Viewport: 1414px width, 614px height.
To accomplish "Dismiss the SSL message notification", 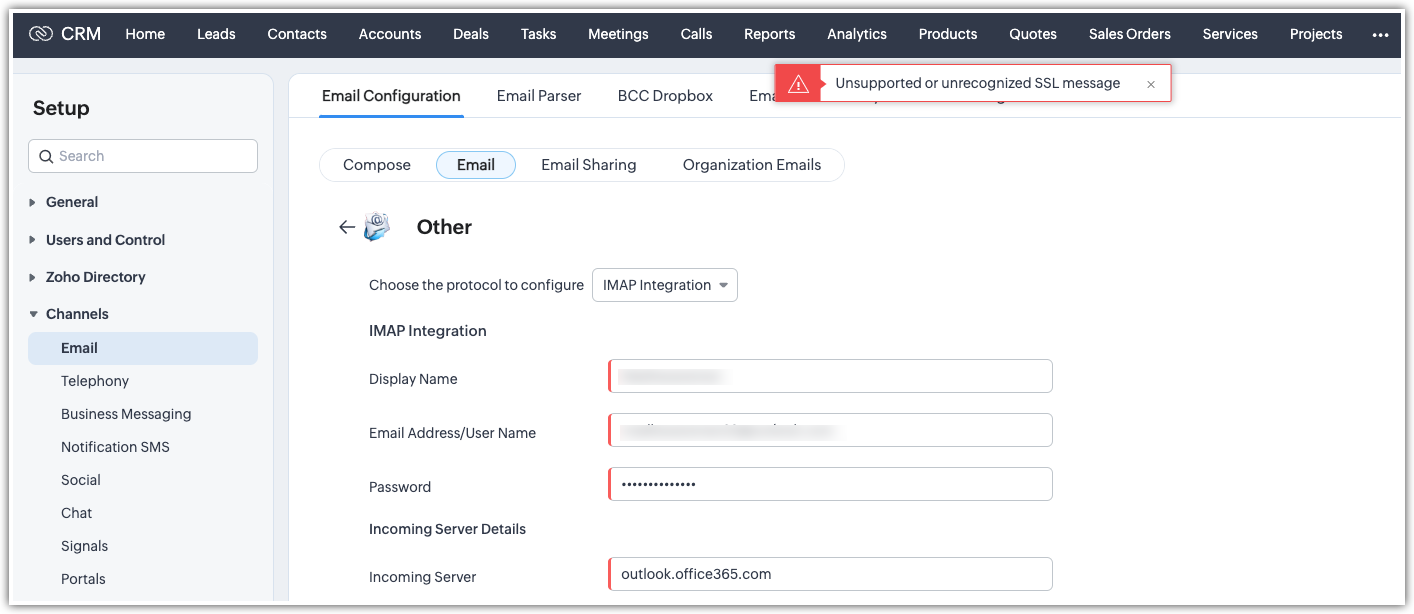I will [x=1151, y=85].
